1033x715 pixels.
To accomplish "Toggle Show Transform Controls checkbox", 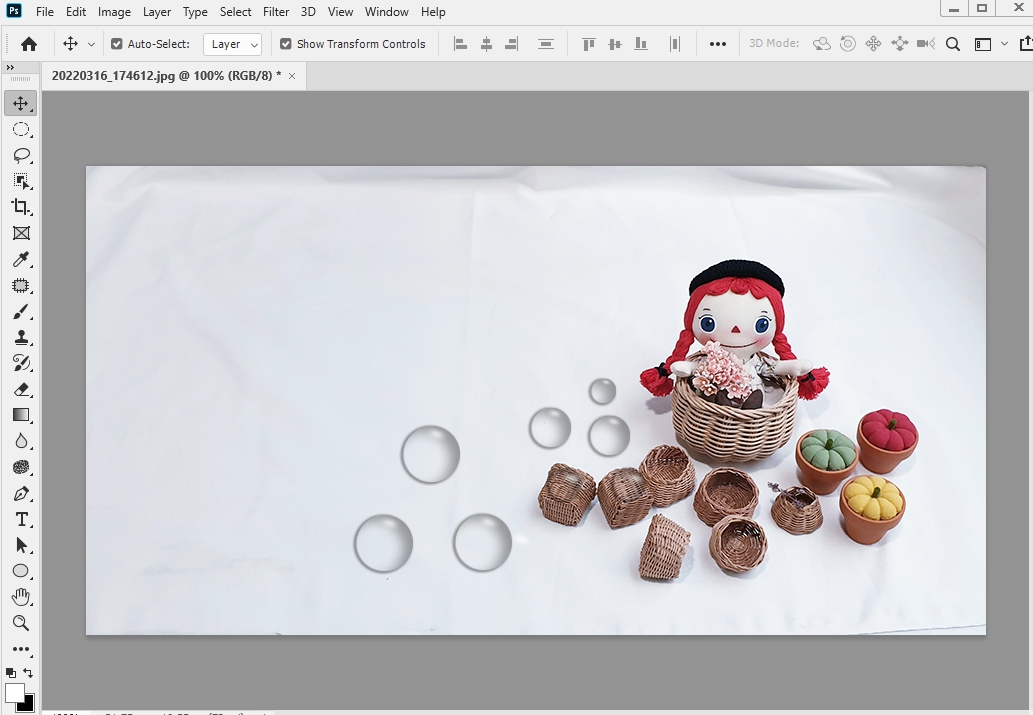I will tap(285, 44).
